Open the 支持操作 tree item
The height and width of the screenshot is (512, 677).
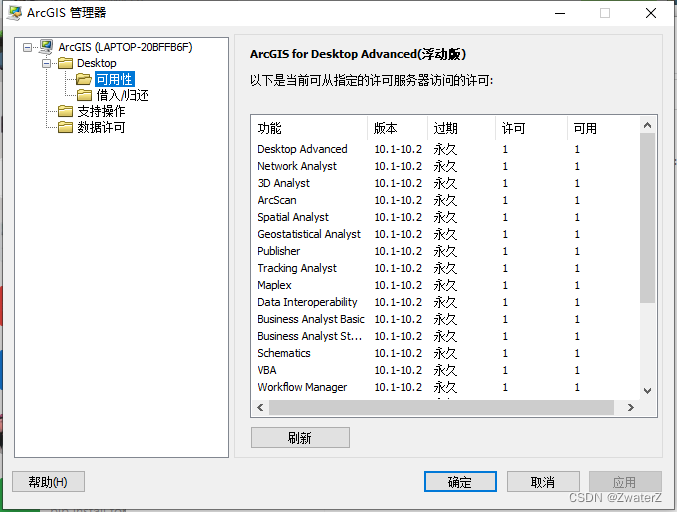(101, 111)
